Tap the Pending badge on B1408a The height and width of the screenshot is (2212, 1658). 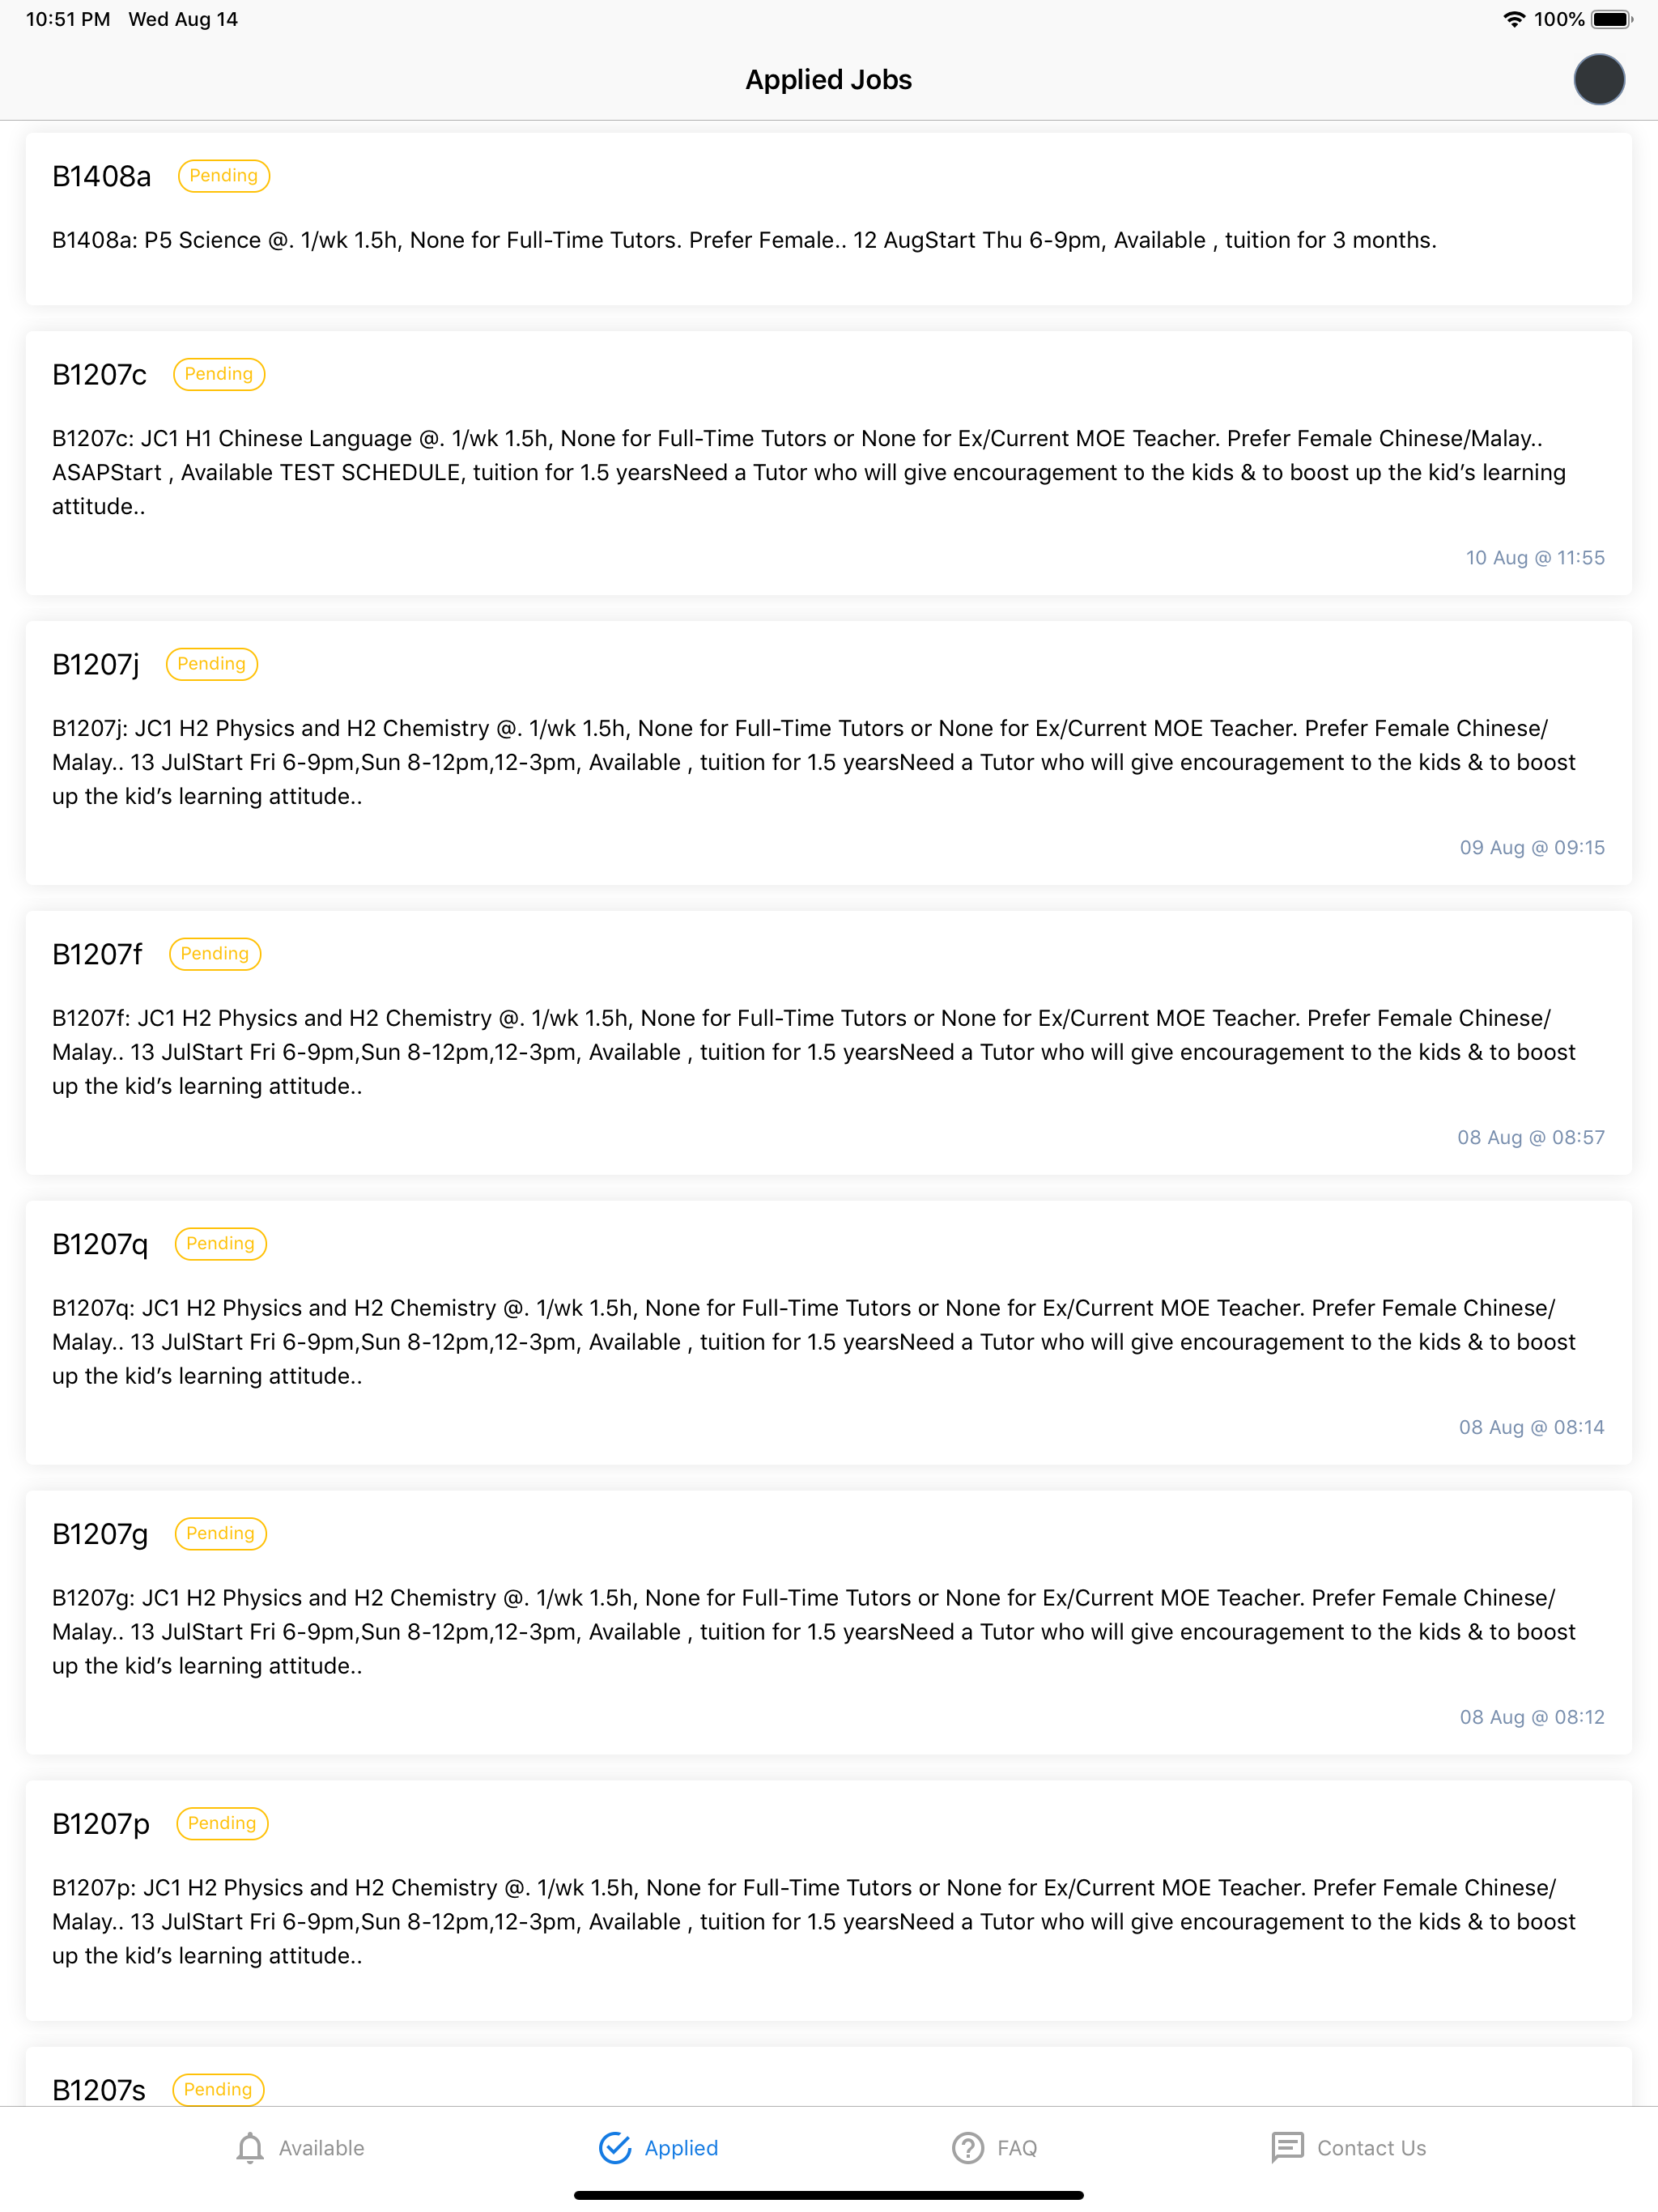point(224,176)
